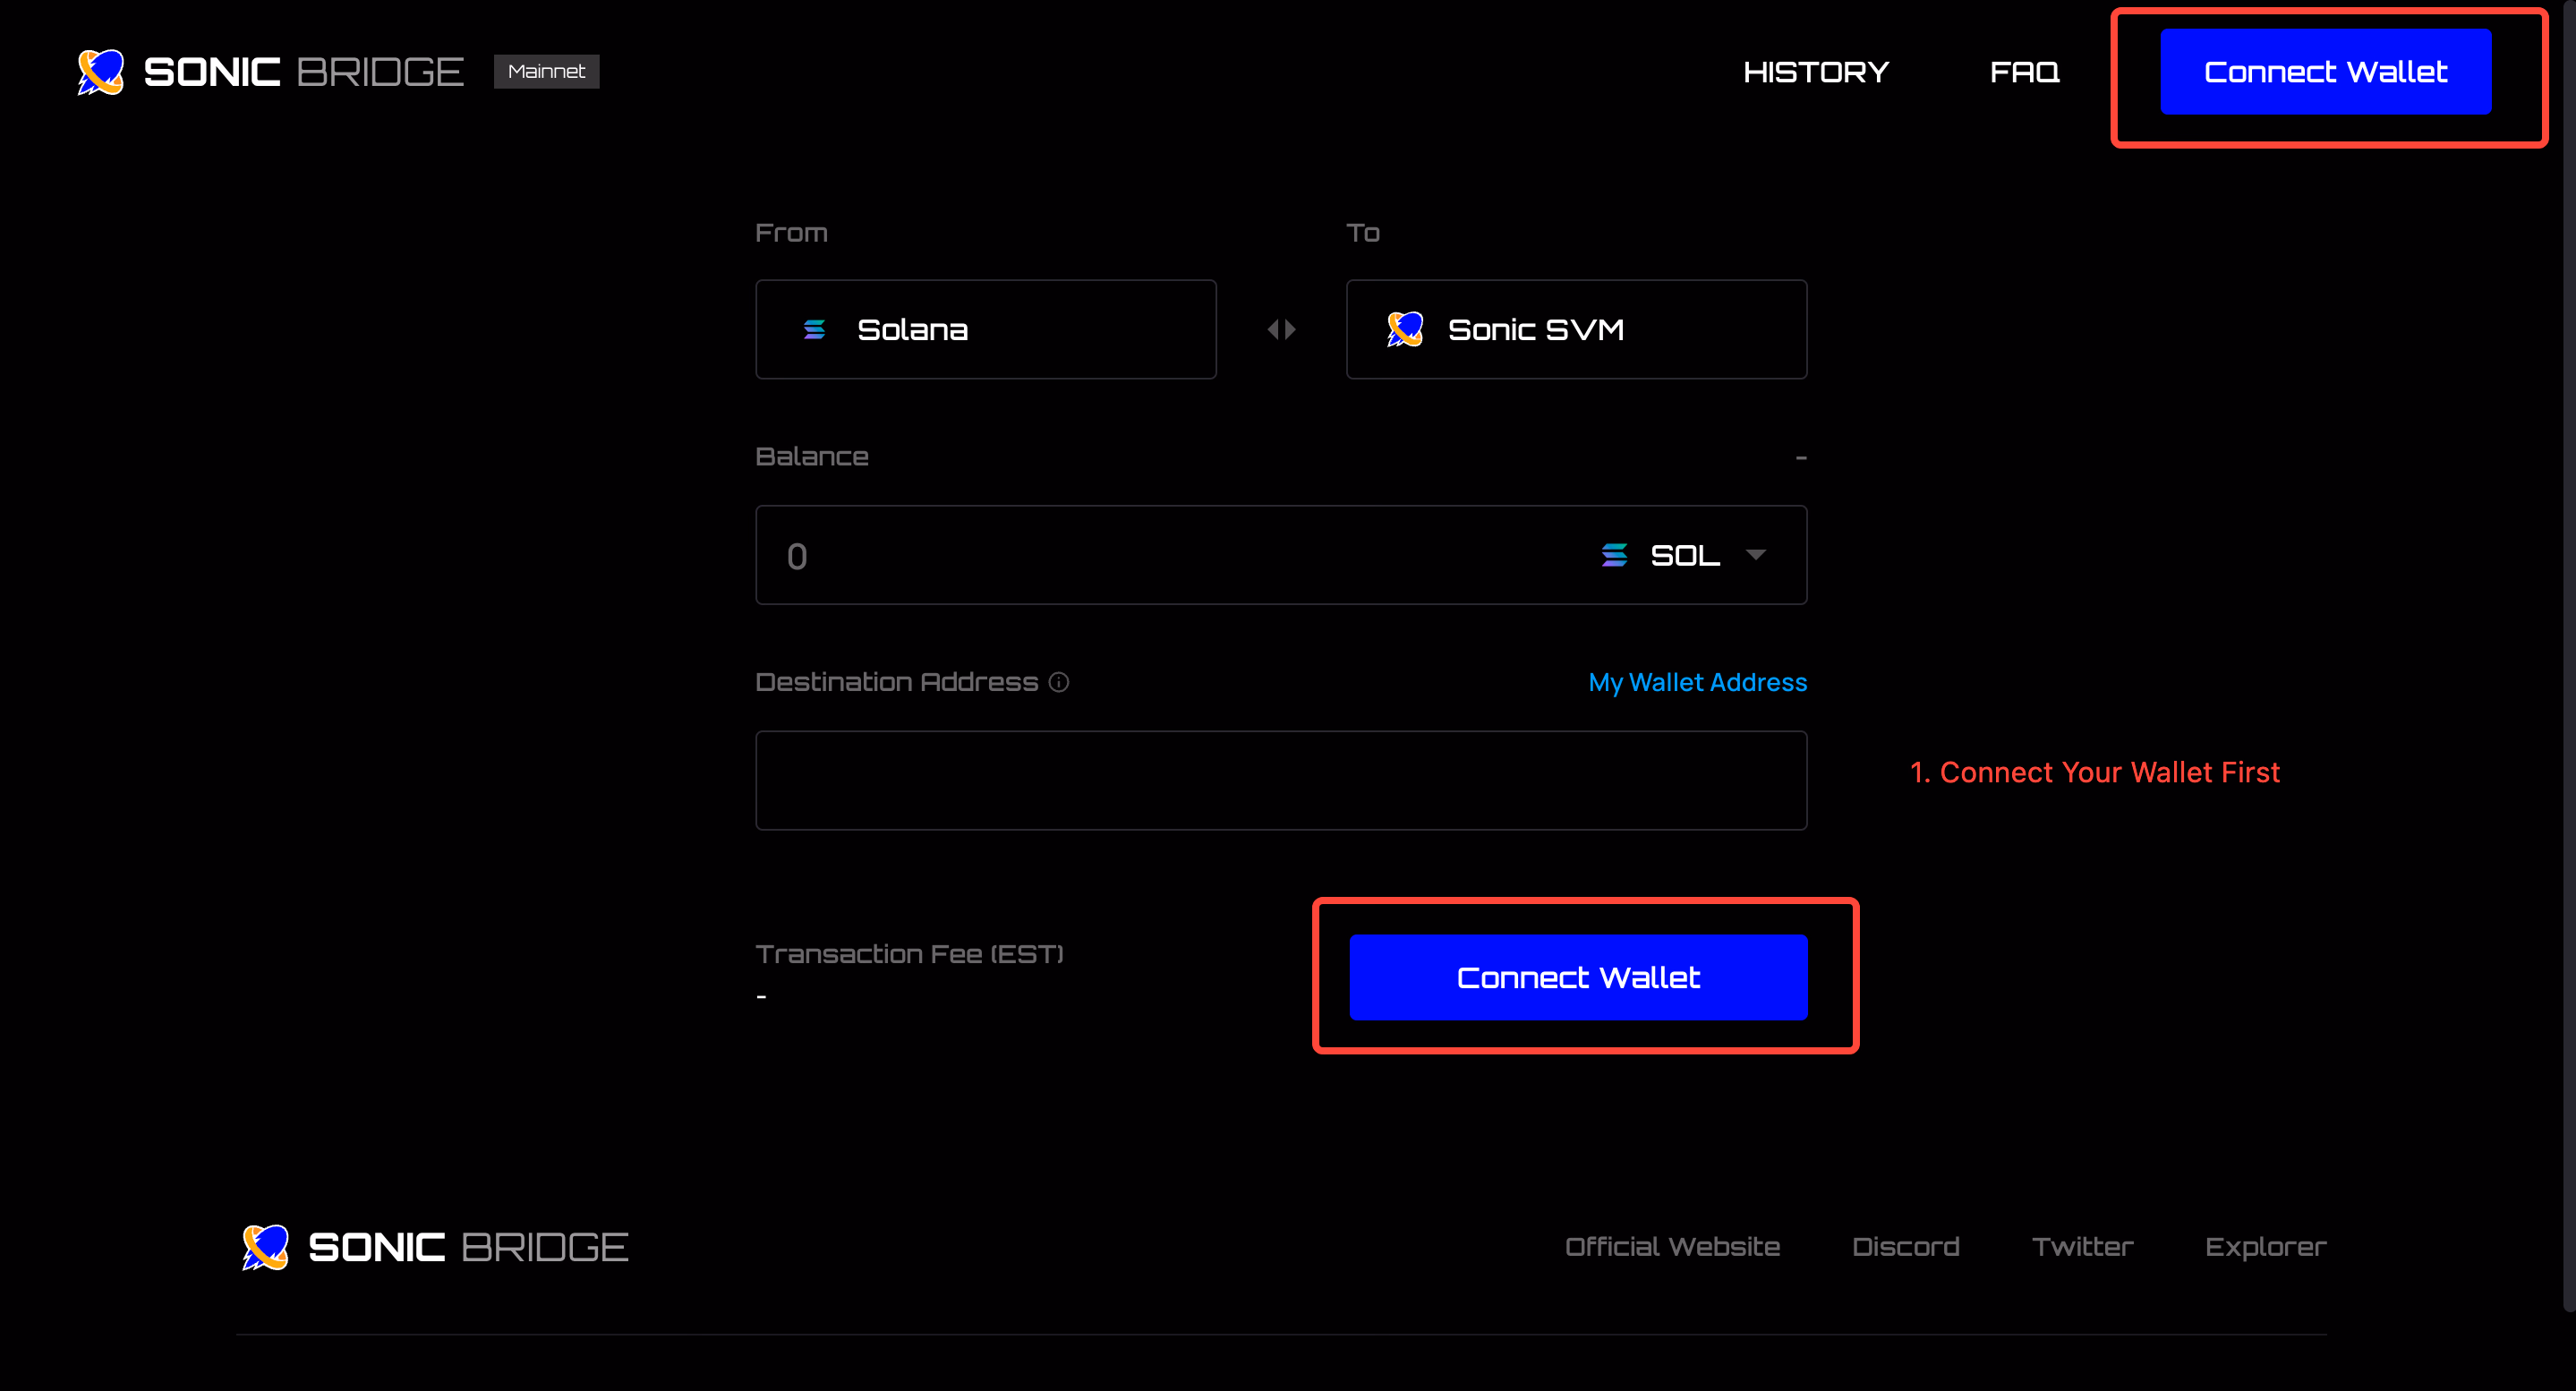This screenshot has height=1391, width=2576.
Task: Focus the Destination Address input box
Action: pos(1281,780)
